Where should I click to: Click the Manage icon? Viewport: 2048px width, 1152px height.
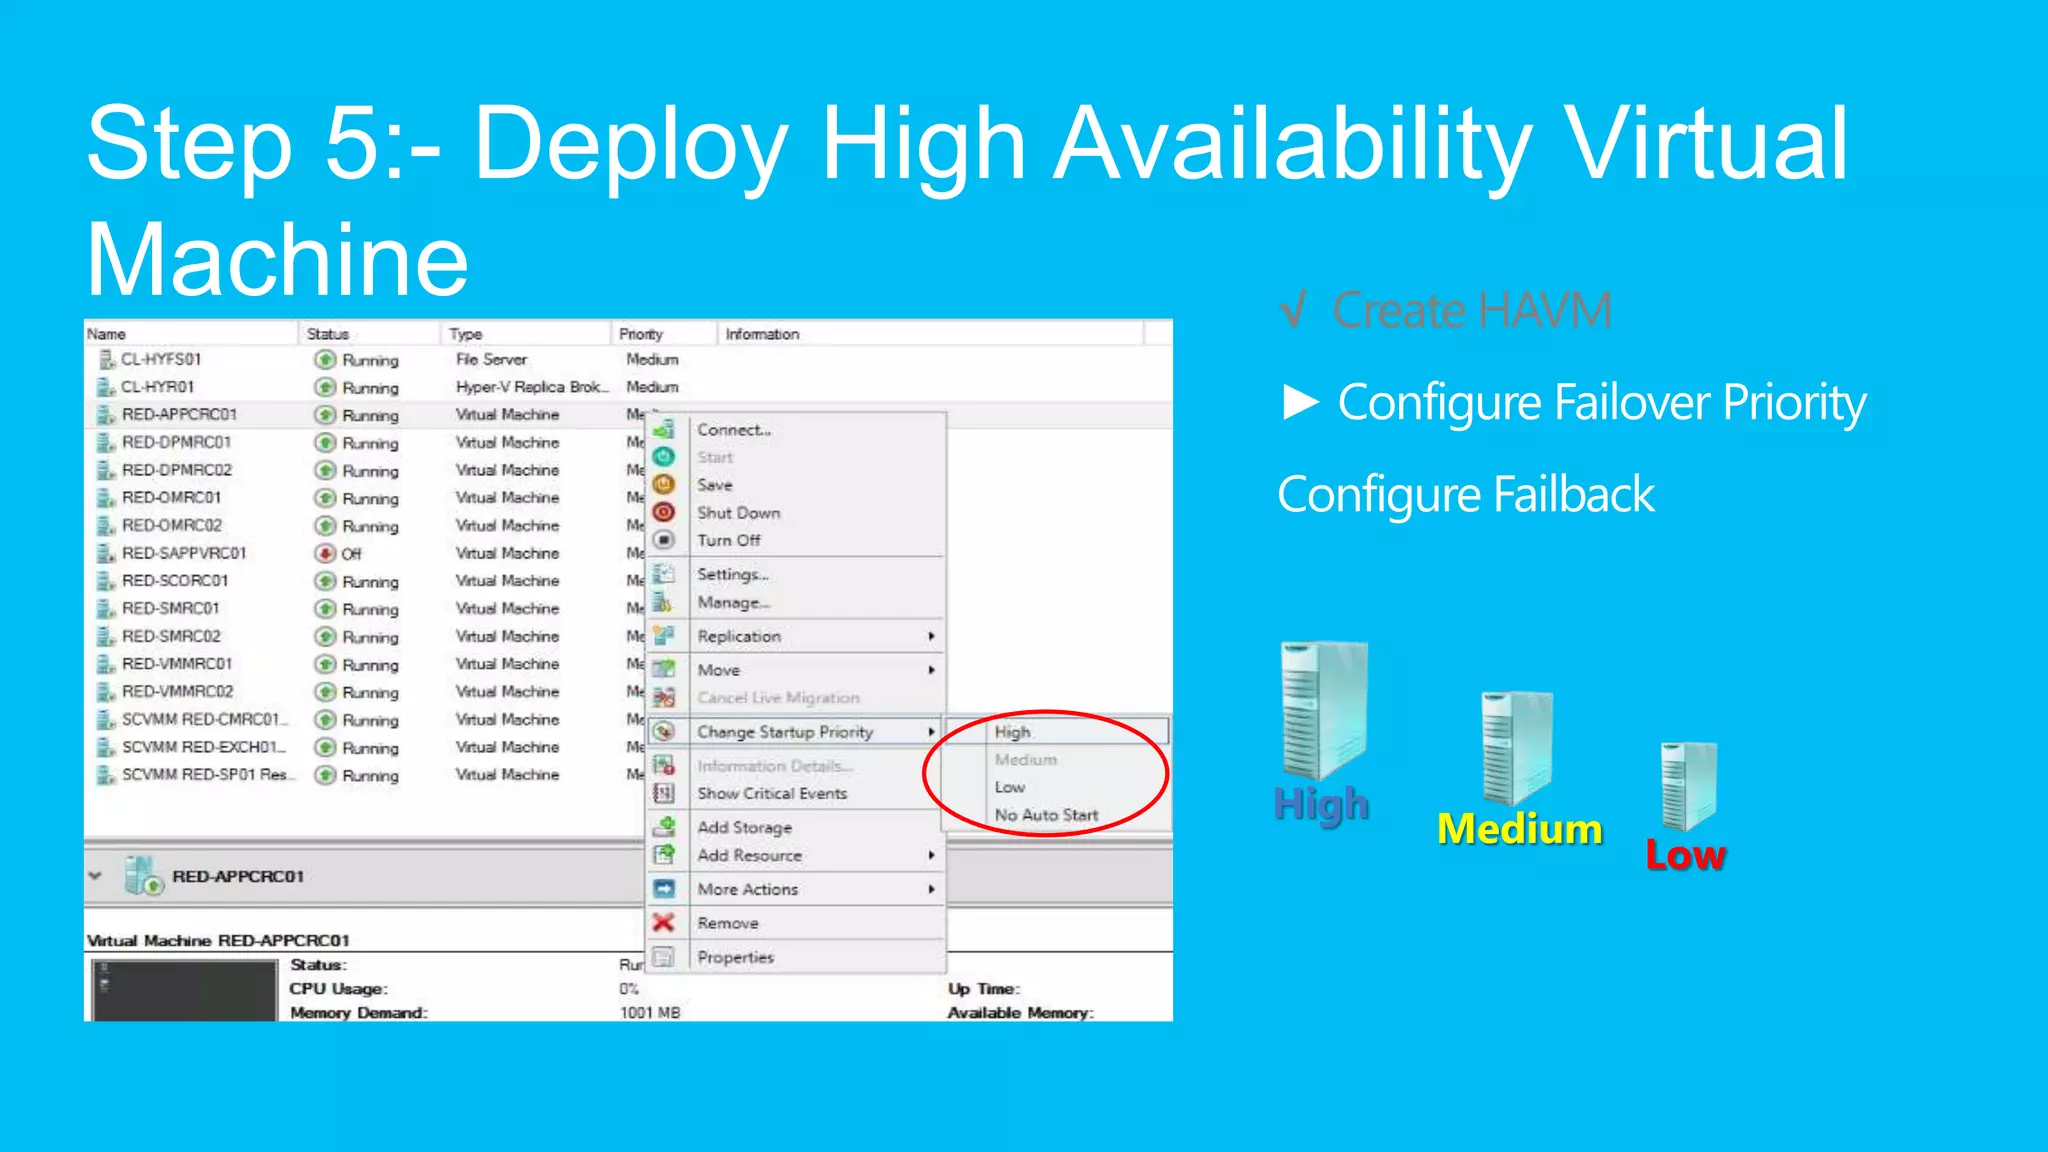point(664,602)
